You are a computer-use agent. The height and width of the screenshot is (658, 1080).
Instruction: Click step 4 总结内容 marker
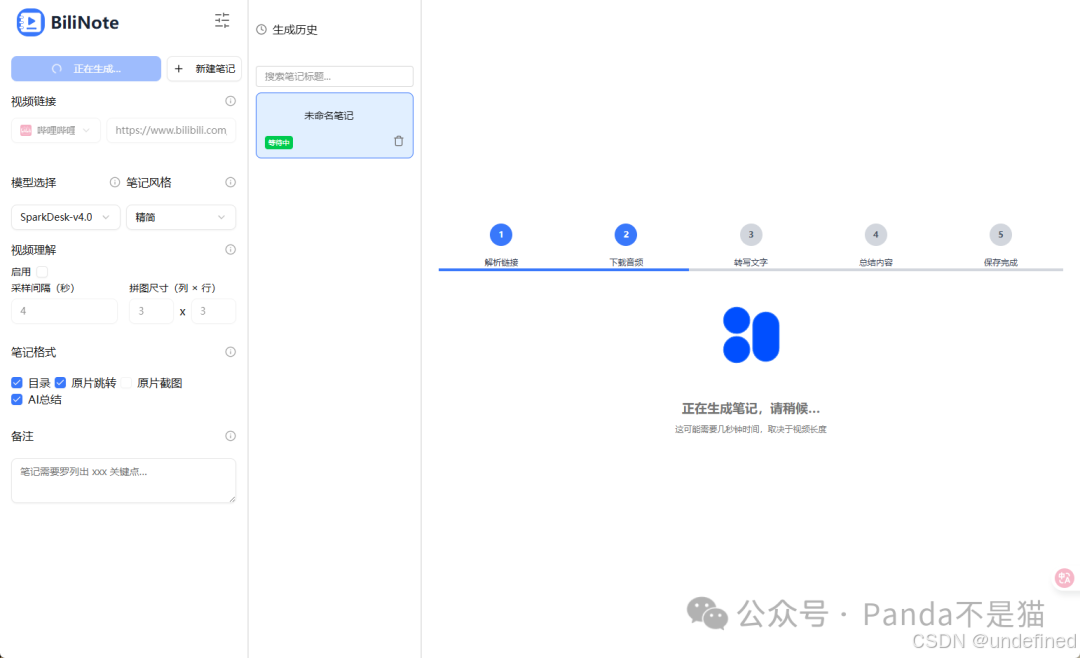[x=875, y=235]
